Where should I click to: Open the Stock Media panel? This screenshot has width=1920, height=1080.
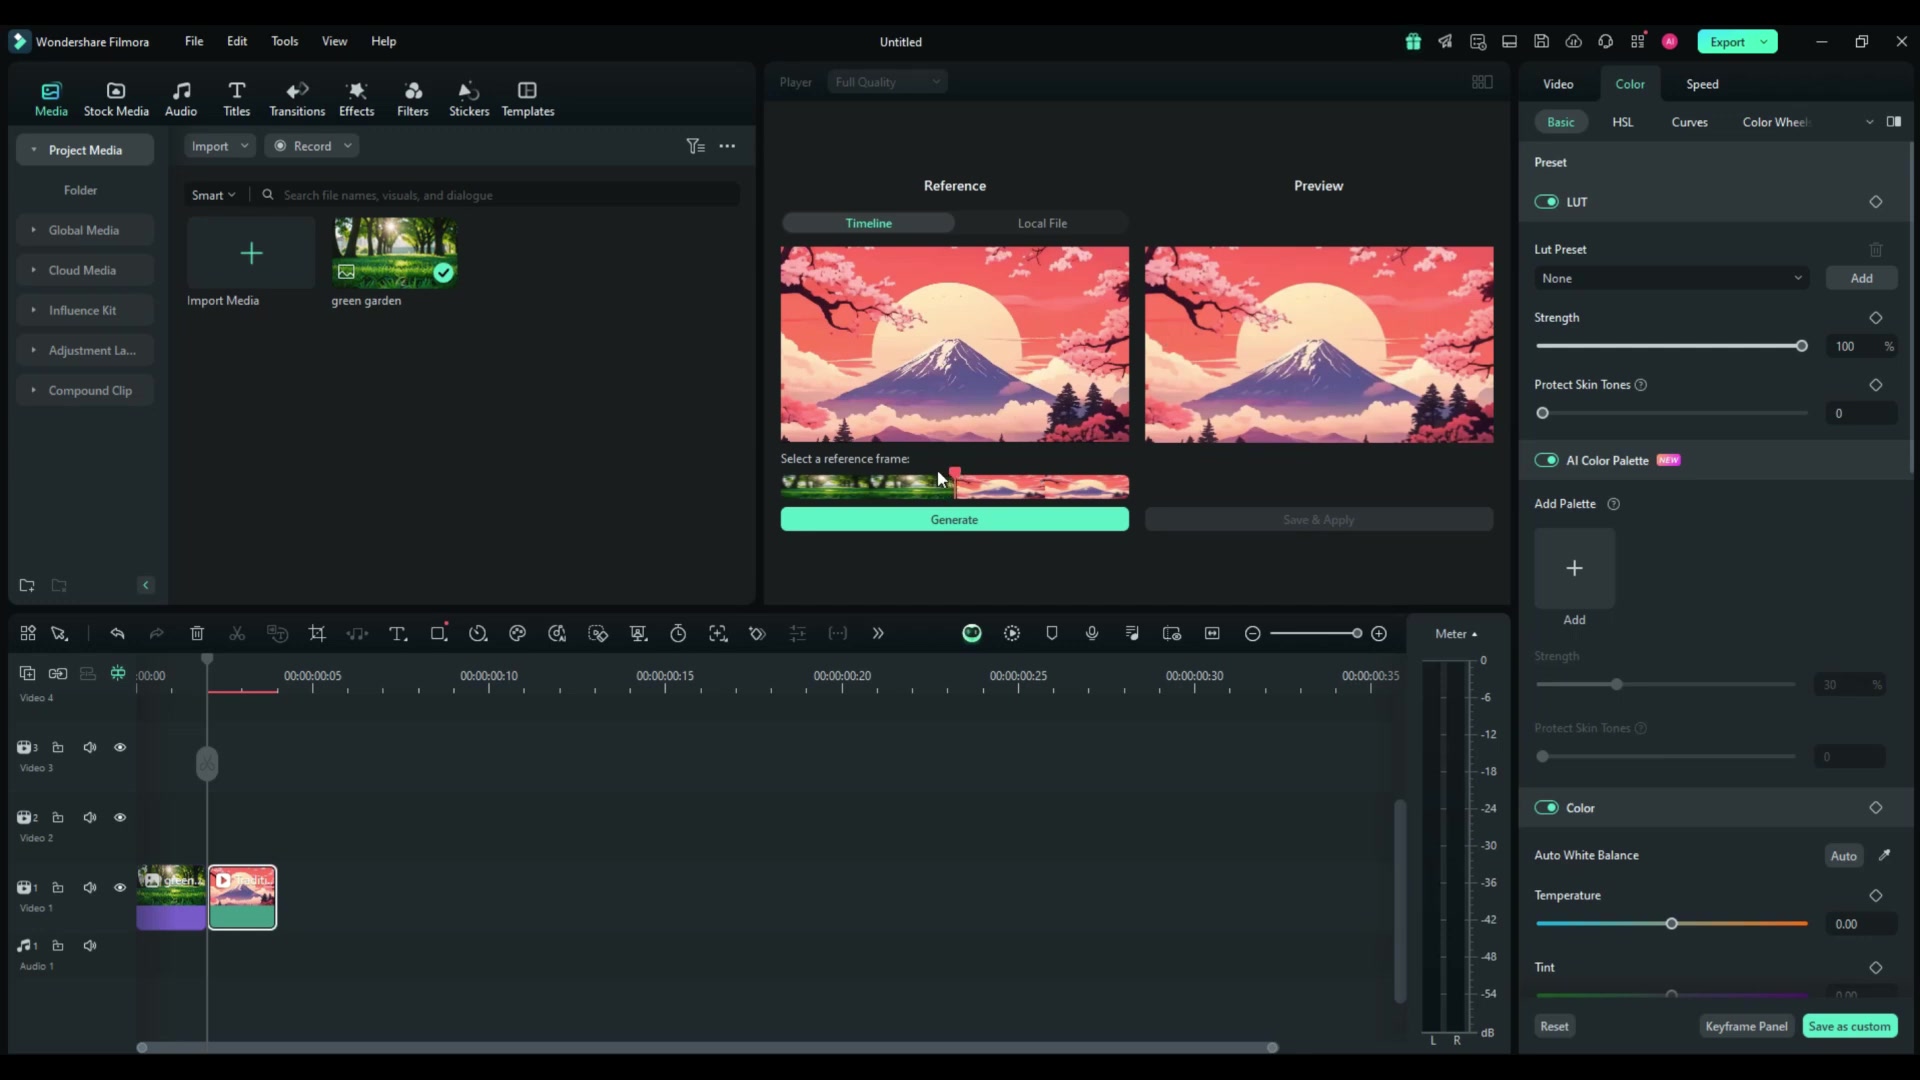point(116,99)
